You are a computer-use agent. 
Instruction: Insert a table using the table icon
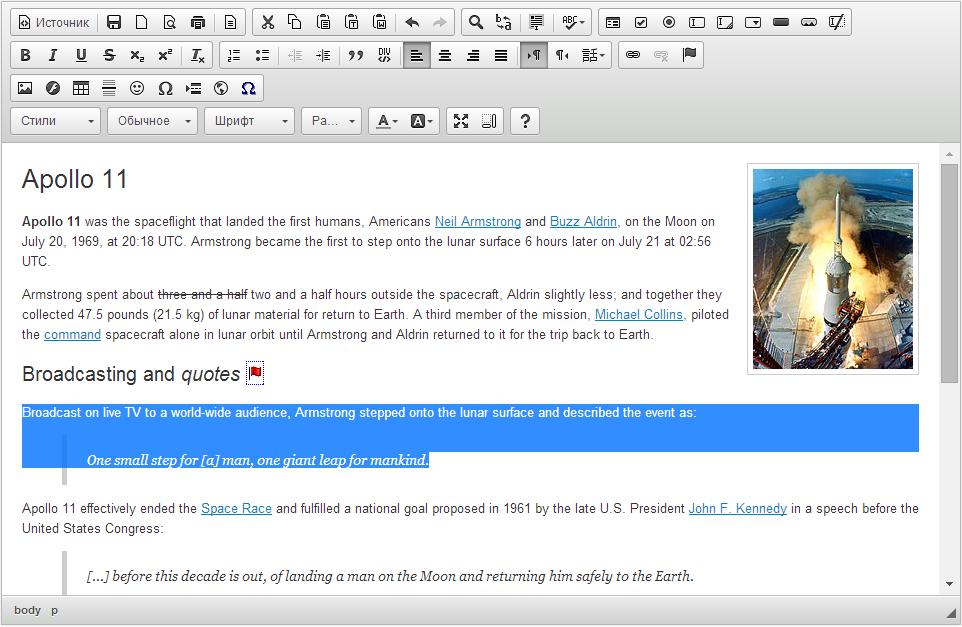coord(81,88)
